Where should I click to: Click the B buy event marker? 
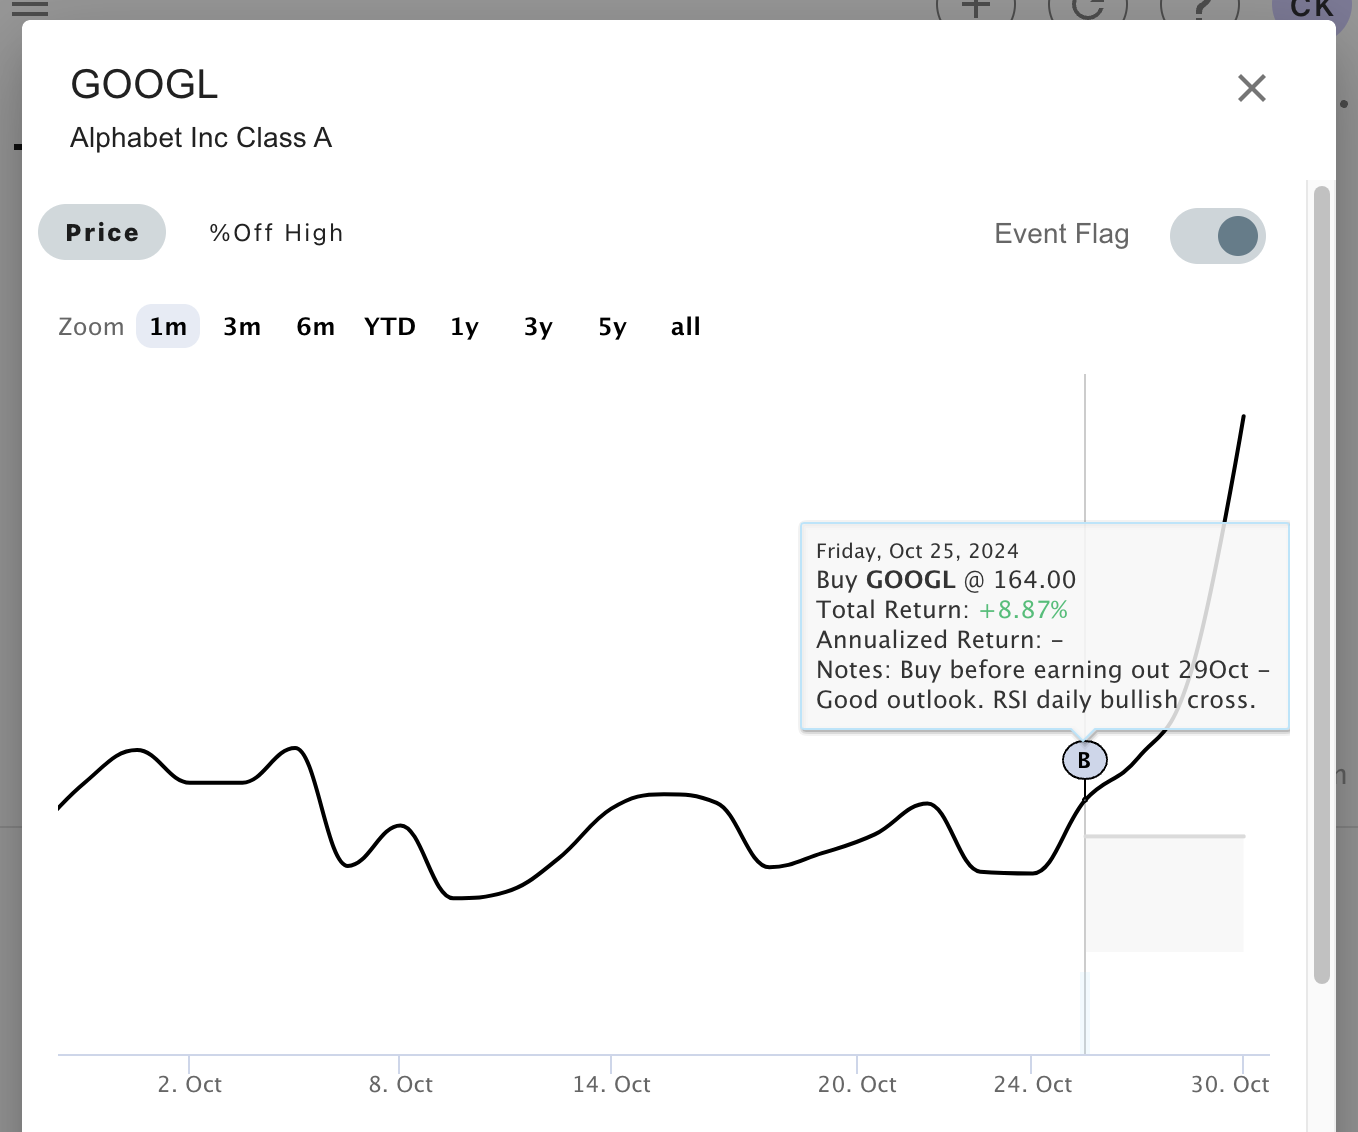click(x=1084, y=761)
